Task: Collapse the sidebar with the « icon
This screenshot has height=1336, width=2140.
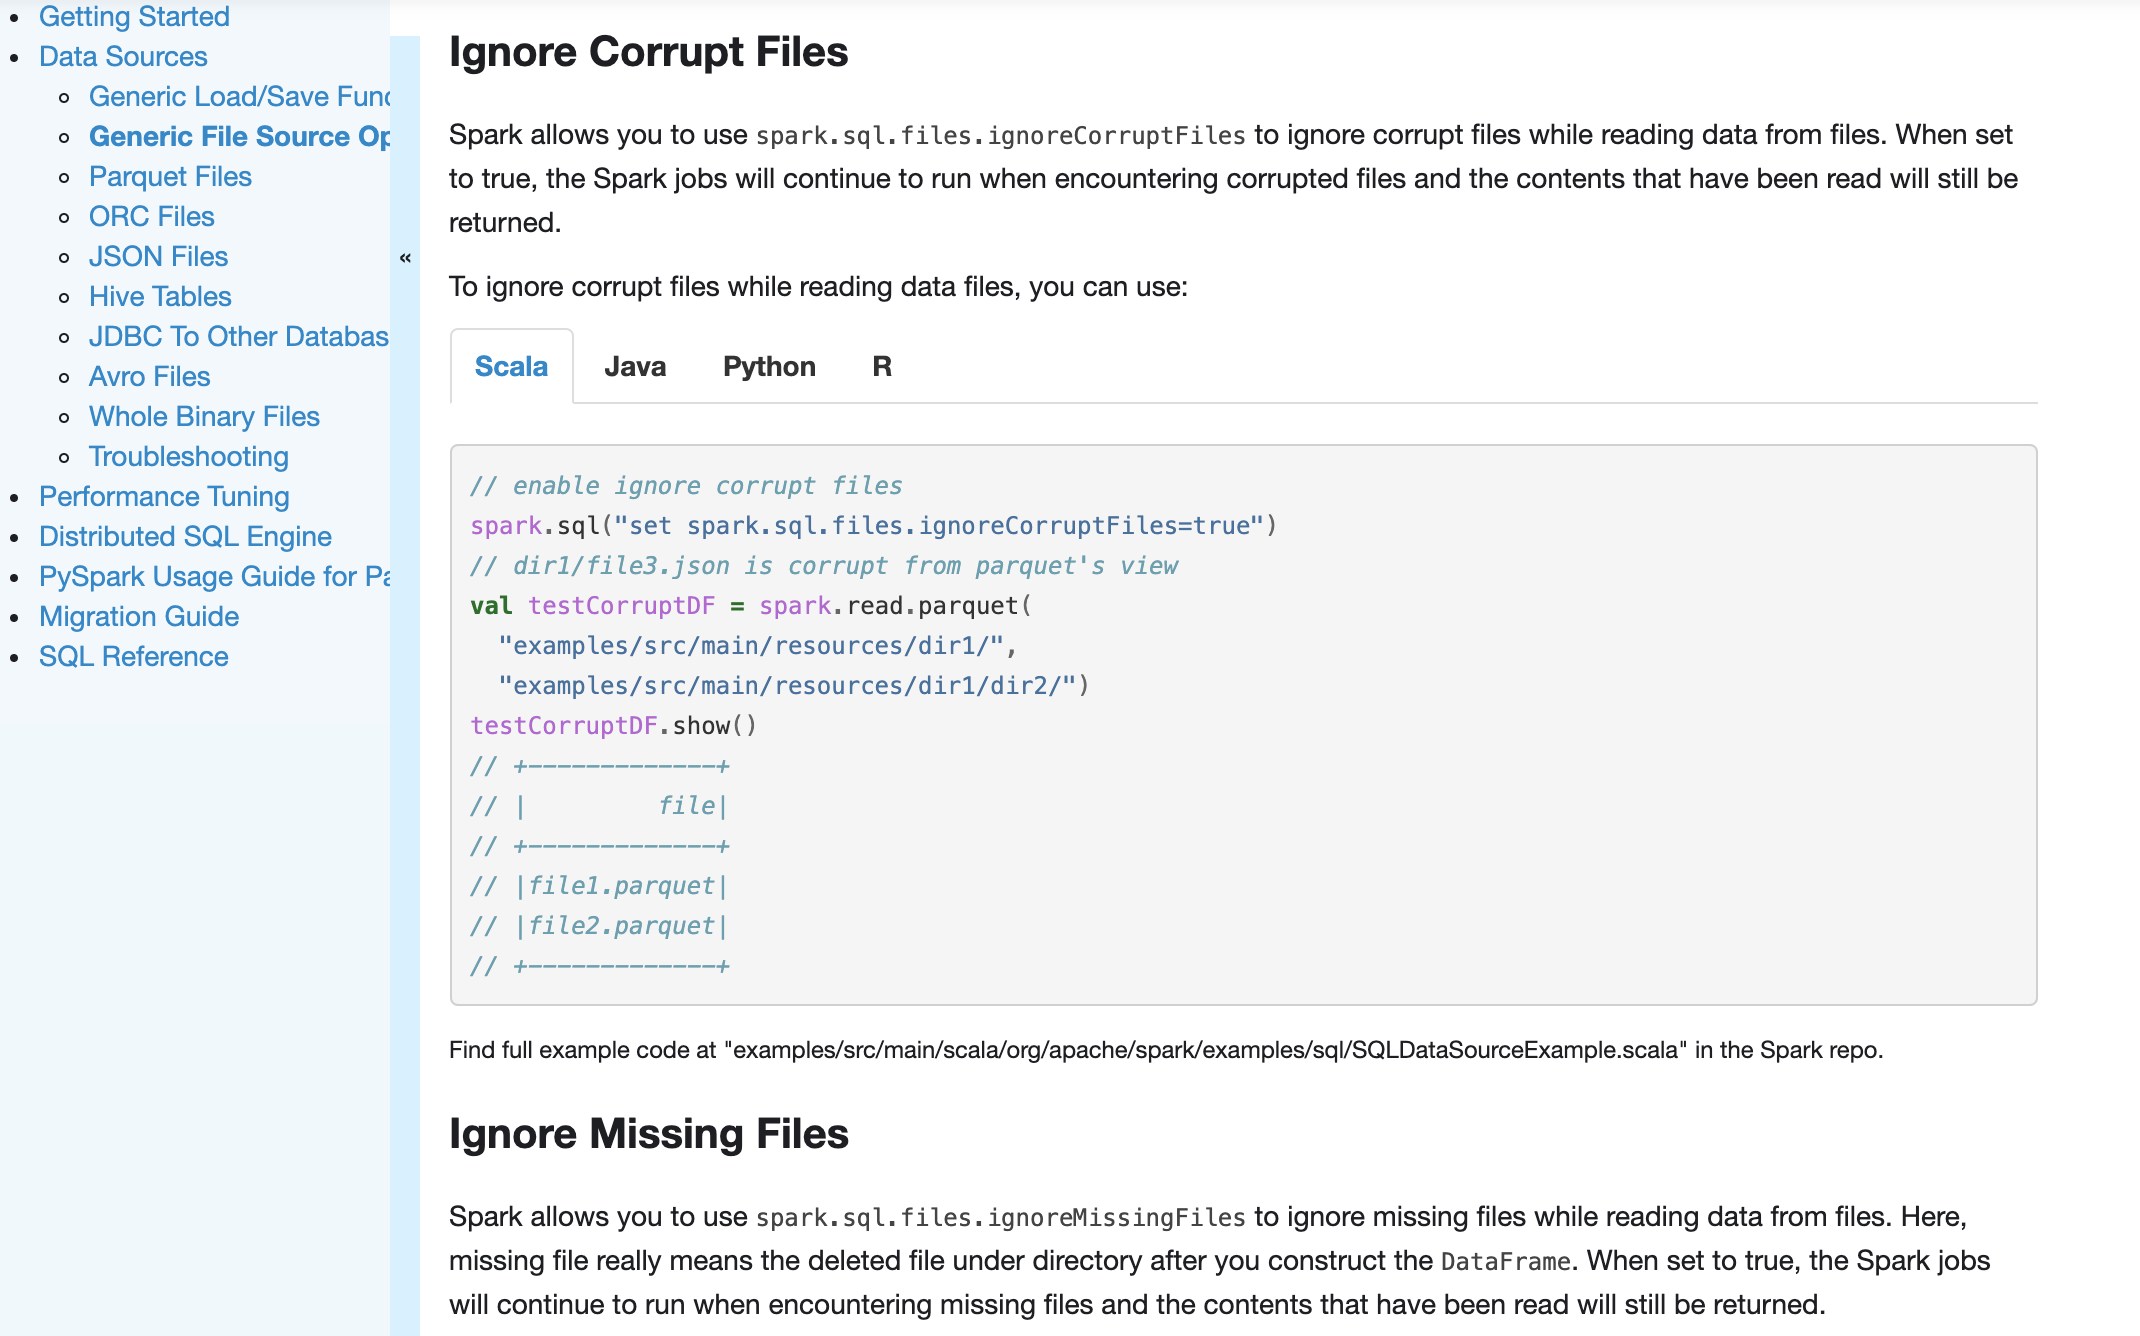Action: 405,258
